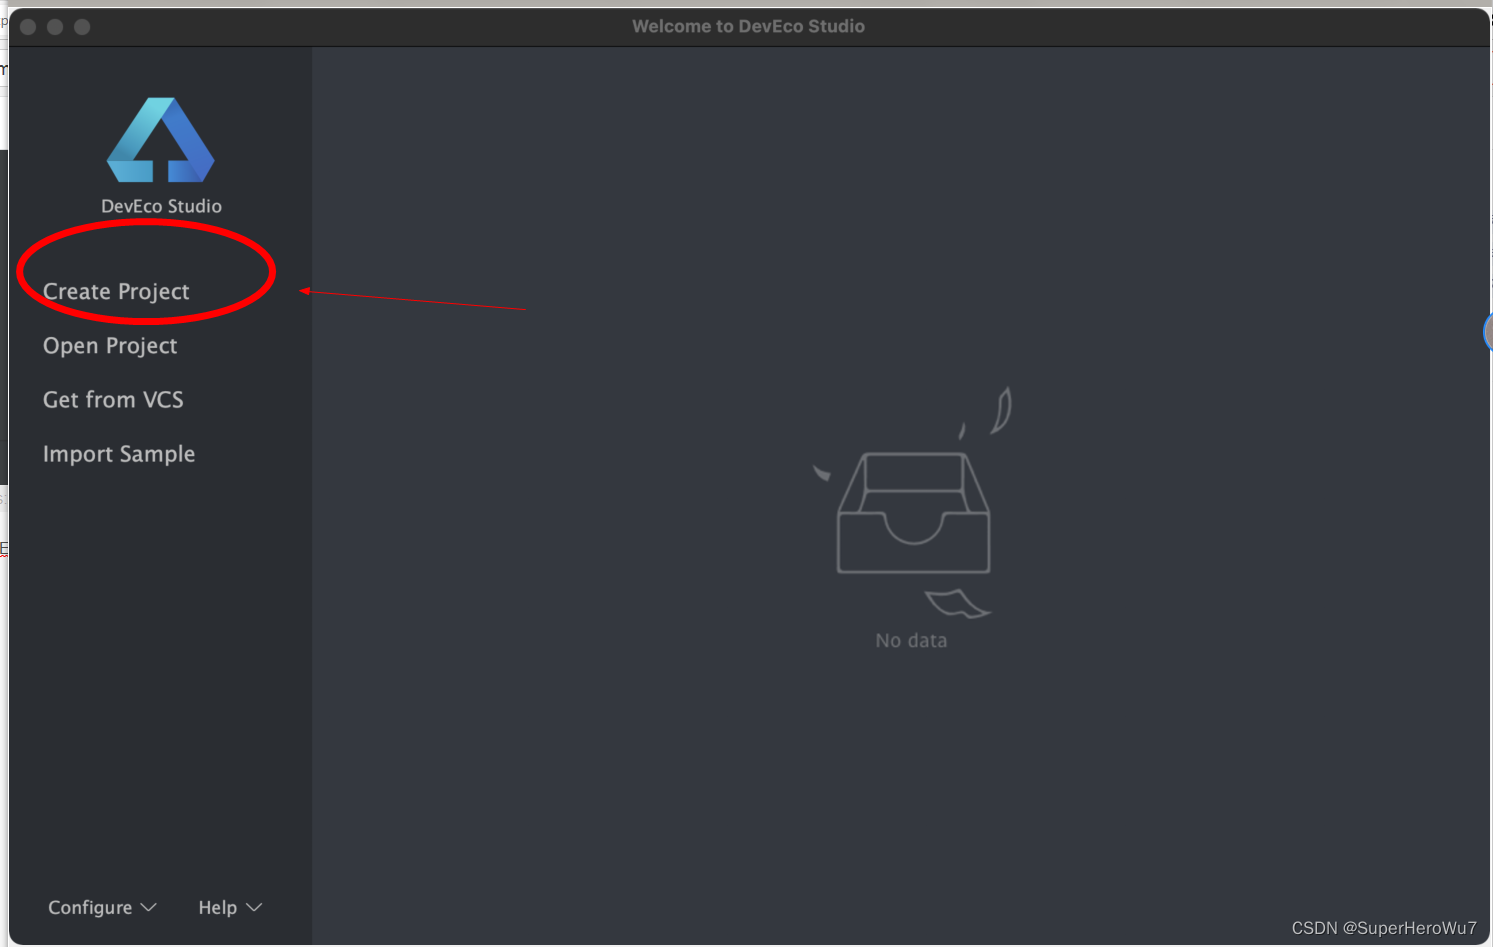Click Create Project in the sidebar
This screenshot has width=1493, height=947.
(x=116, y=291)
